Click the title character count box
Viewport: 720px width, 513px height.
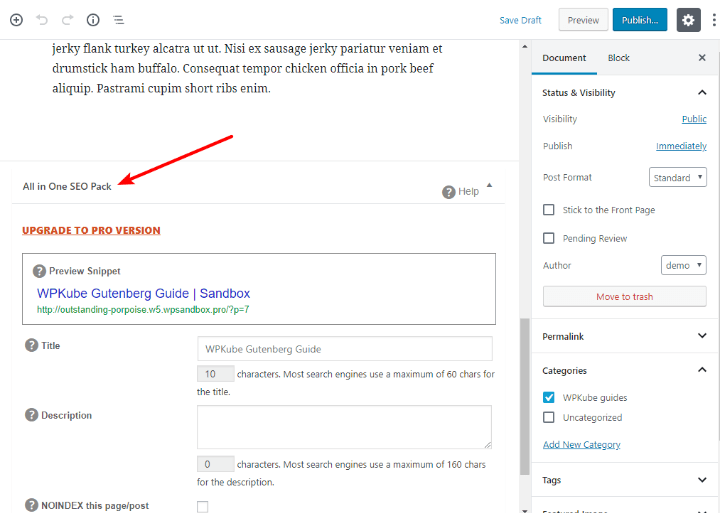216,374
